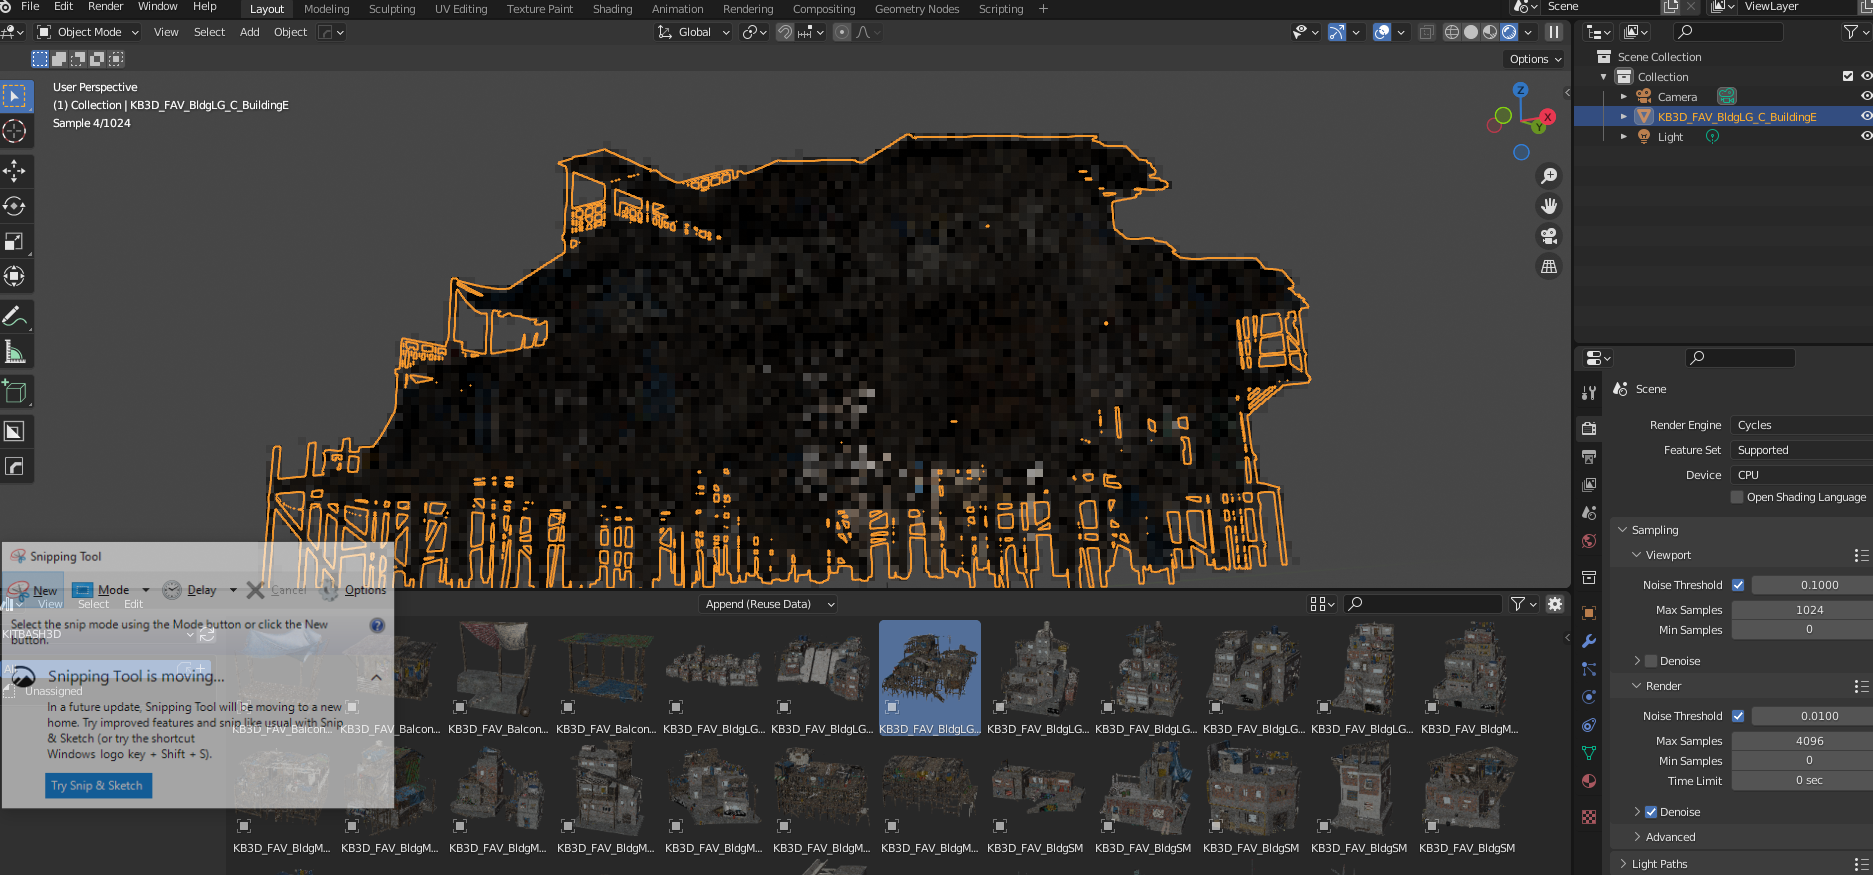Click the asset browser search field
Viewport: 1873px width, 875px height.
(x=1423, y=604)
